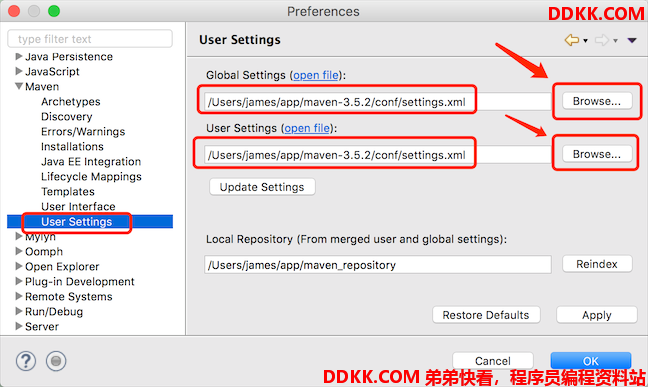Viewport: 648px width, 387px height.
Task: Expand the Run/Debug tree node
Action: coord(19,311)
